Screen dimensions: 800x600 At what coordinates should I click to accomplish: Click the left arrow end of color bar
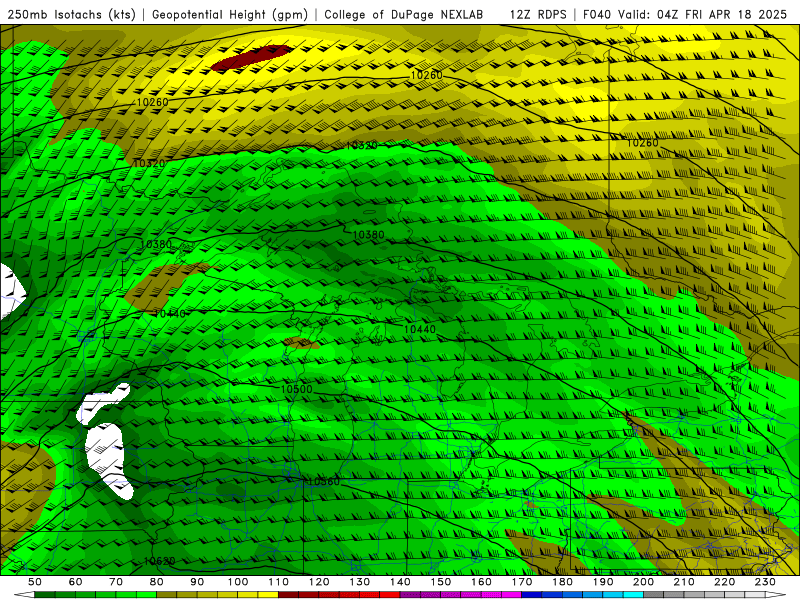[x=24, y=595]
